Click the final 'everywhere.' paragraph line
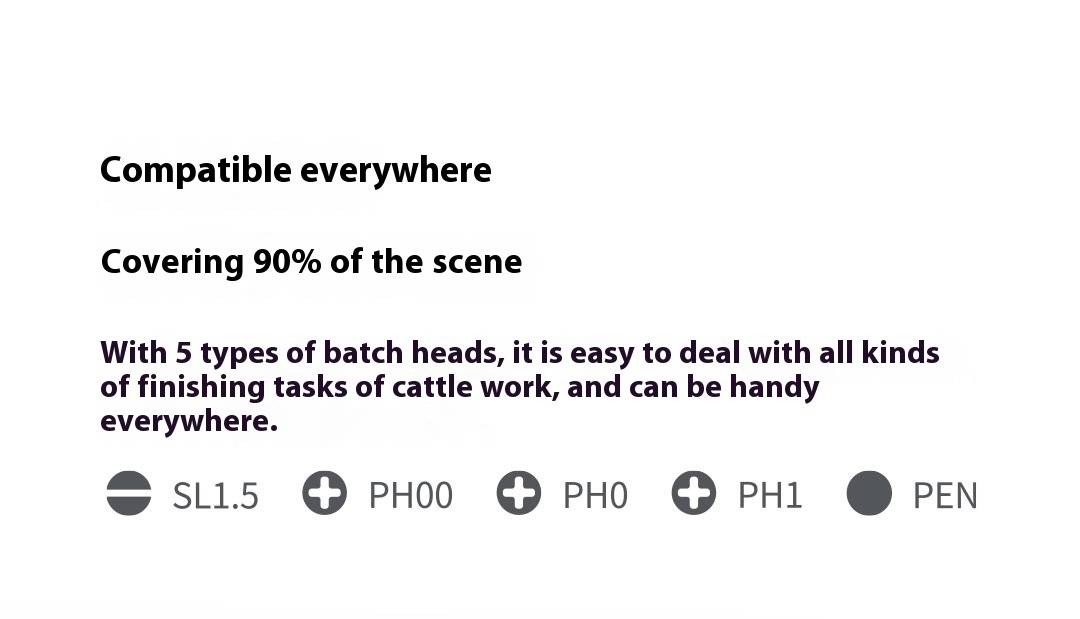This screenshot has width=1080, height=619. point(189,421)
